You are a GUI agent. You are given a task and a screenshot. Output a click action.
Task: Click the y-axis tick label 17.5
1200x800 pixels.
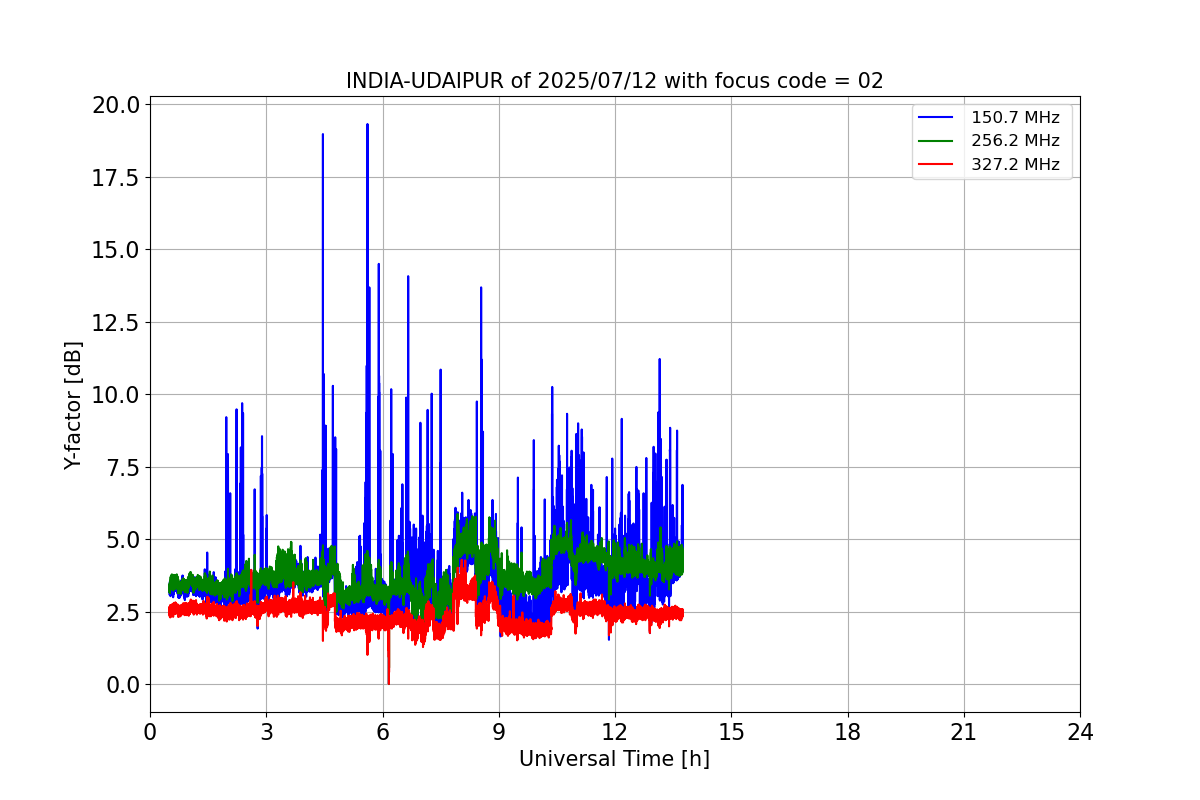(x=117, y=177)
